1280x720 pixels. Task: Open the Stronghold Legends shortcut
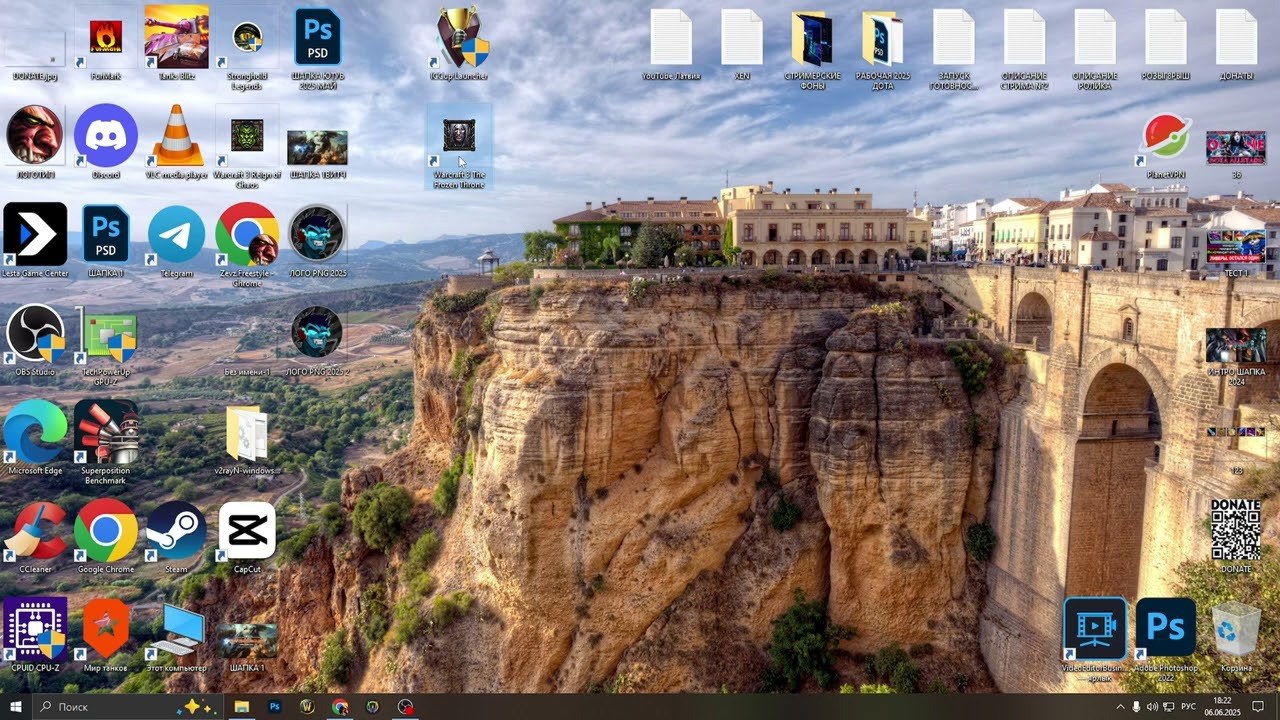tap(247, 50)
